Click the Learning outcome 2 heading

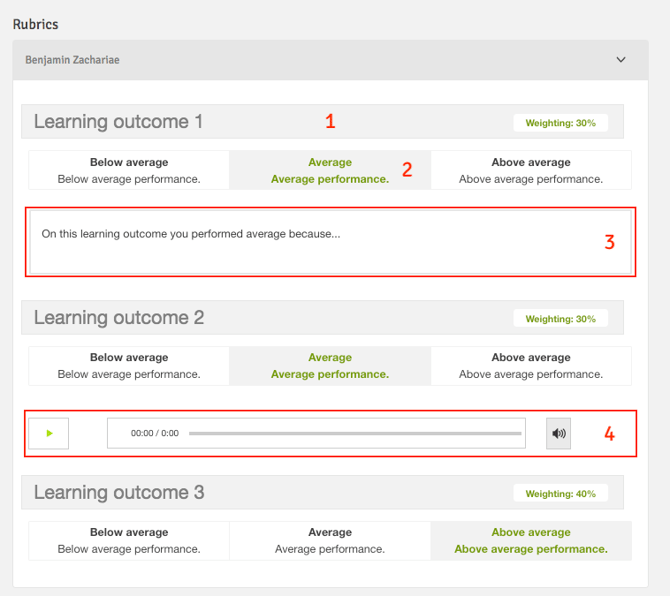[x=119, y=318]
